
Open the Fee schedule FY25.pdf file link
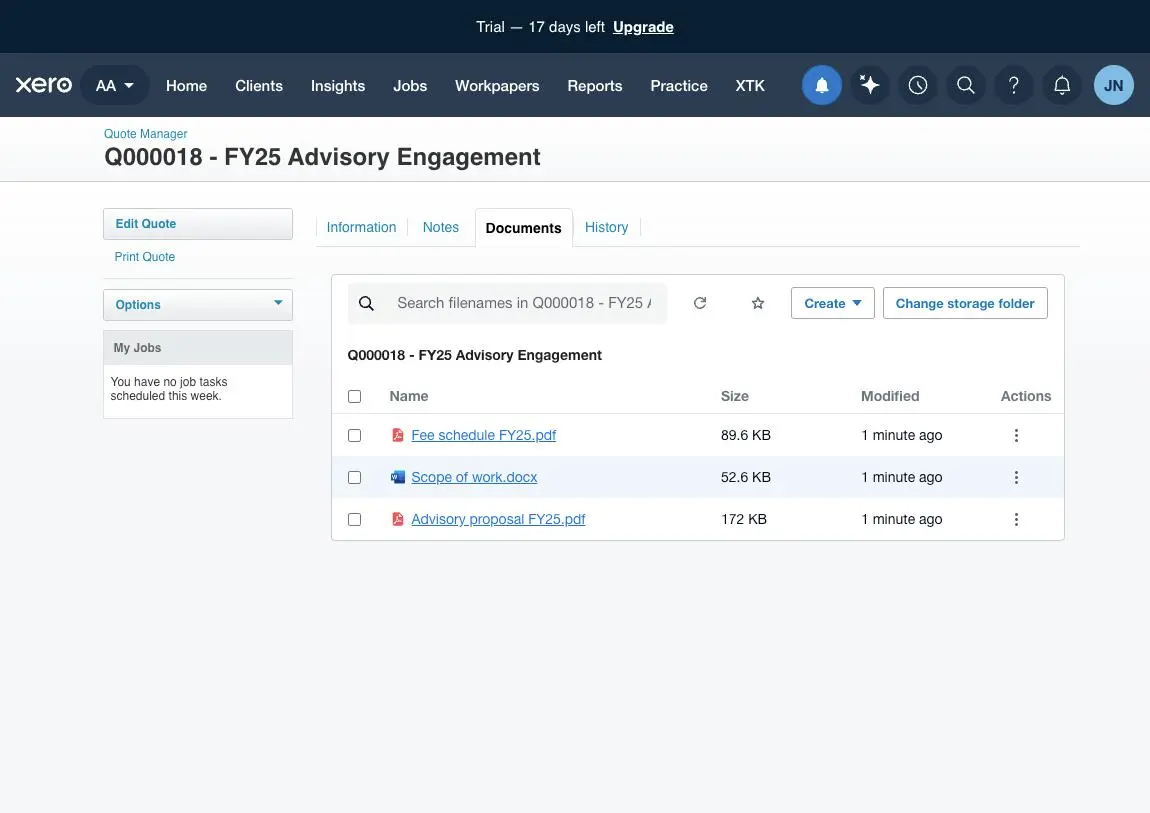483,435
